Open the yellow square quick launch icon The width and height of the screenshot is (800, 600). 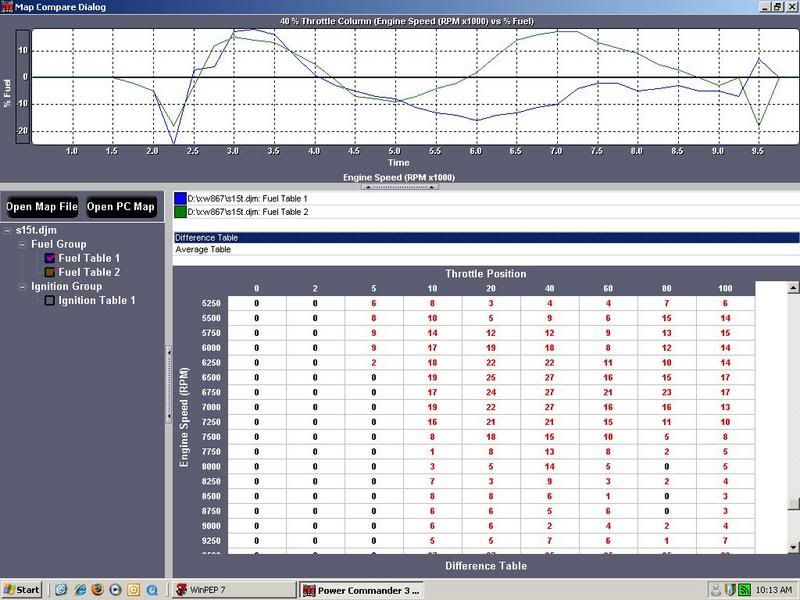(133, 590)
